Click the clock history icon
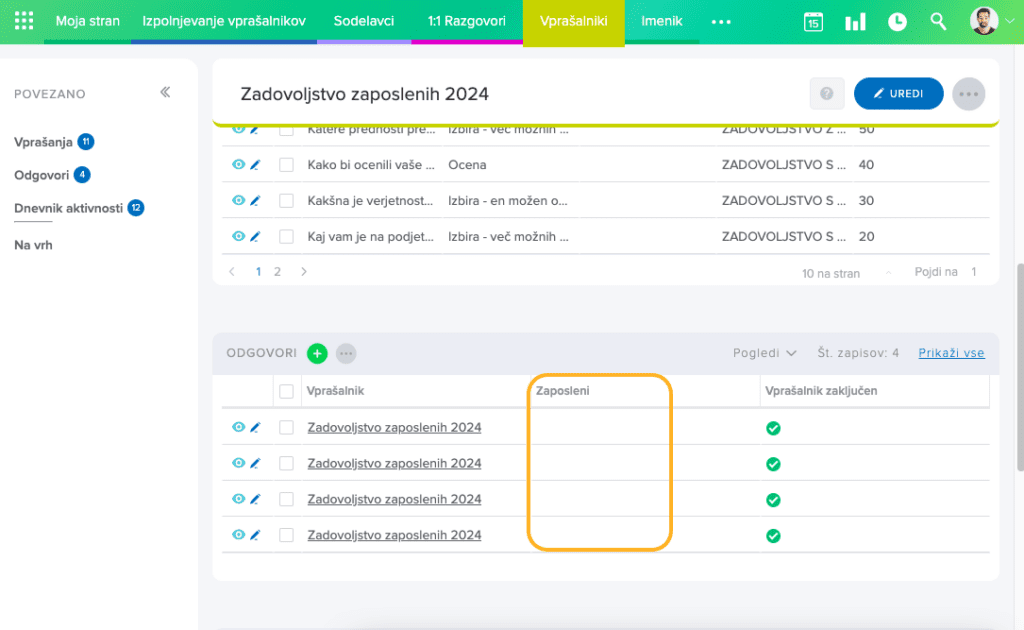The height and width of the screenshot is (630, 1024). (x=897, y=22)
